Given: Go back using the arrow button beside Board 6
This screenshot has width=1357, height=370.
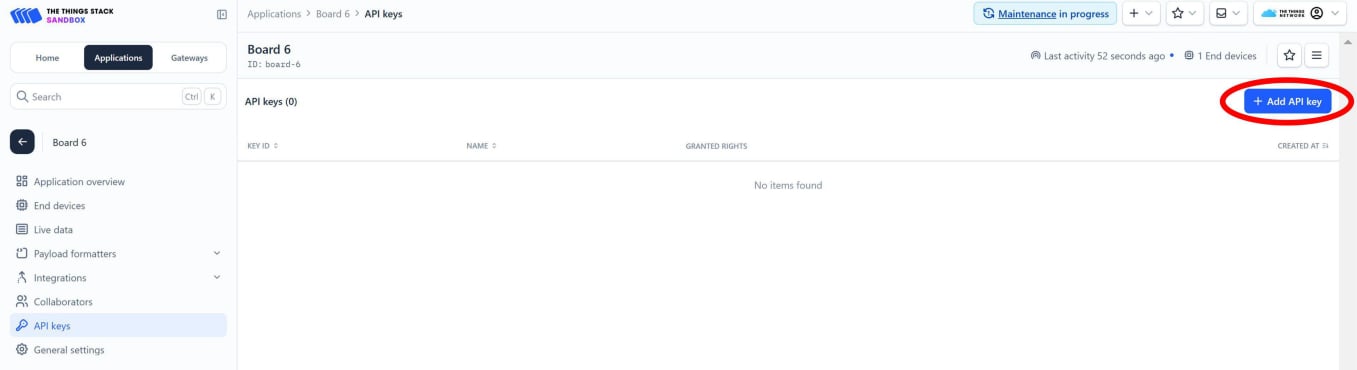Looking at the screenshot, I should point(22,142).
